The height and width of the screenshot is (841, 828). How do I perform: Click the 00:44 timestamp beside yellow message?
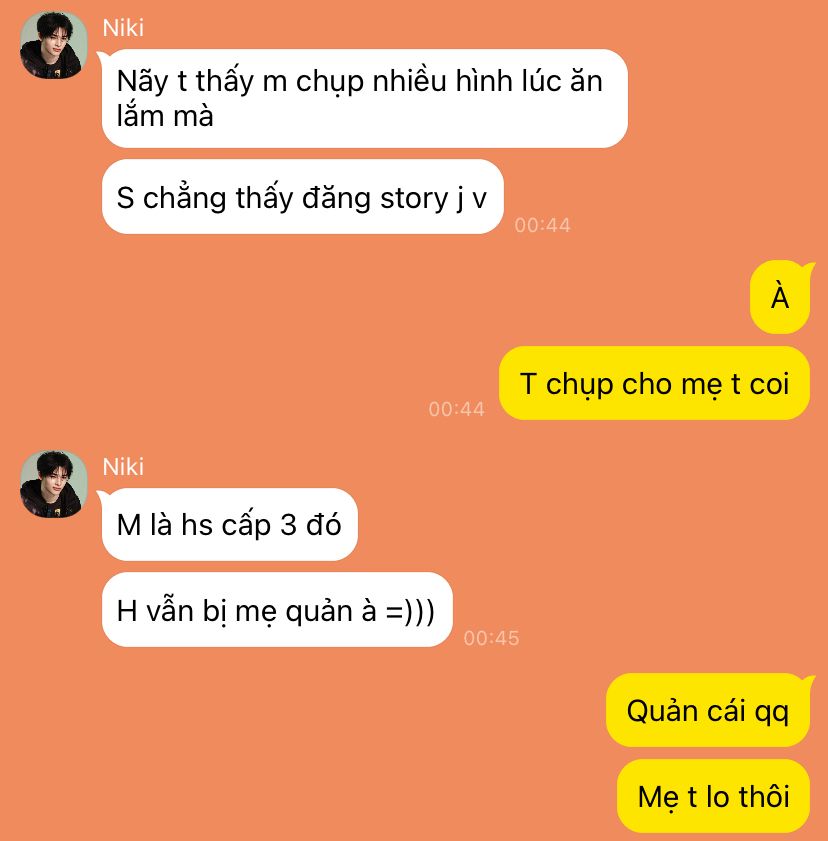[456, 409]
